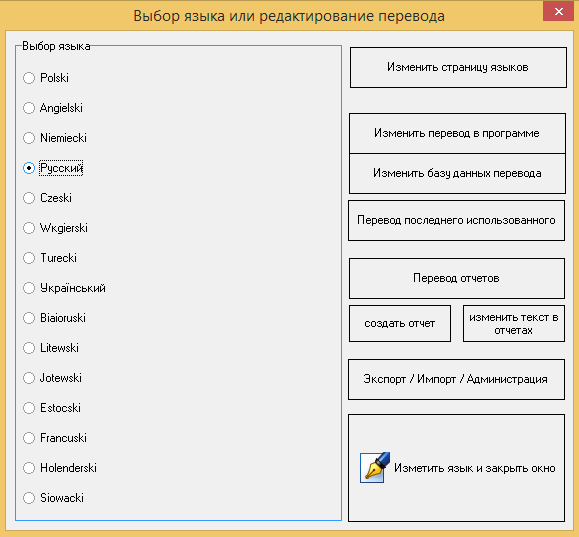The image size is (579, 537).
Task: Open Изменить перевод в программе
Action: point(457,133)
